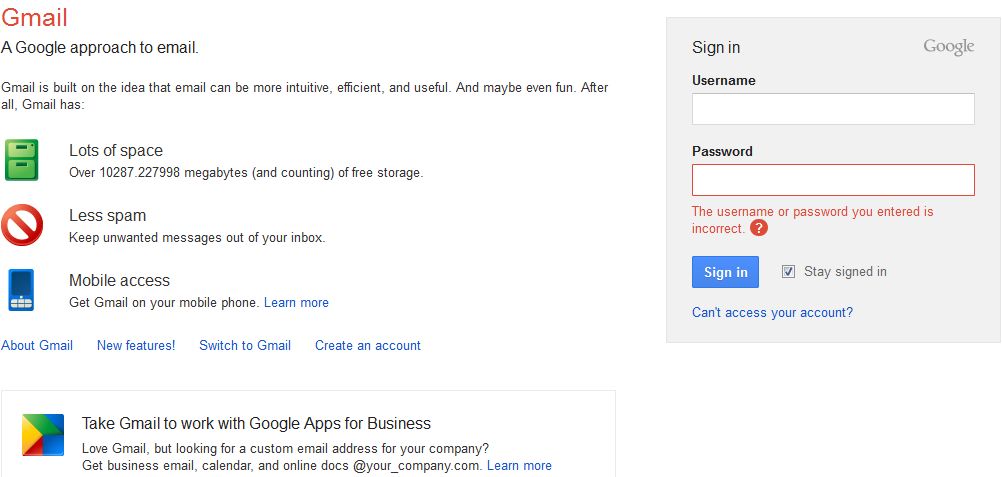Click Keep unwanted messages out text
Screen dimensions: 1002x477
click(x=197, y=238)
